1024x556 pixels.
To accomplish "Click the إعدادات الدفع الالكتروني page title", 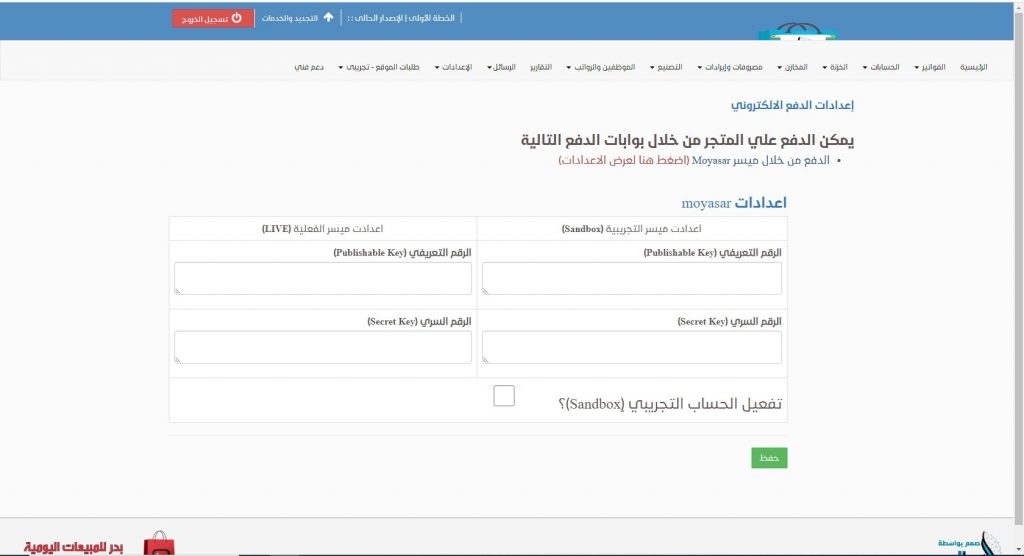I will coord(792,105).
